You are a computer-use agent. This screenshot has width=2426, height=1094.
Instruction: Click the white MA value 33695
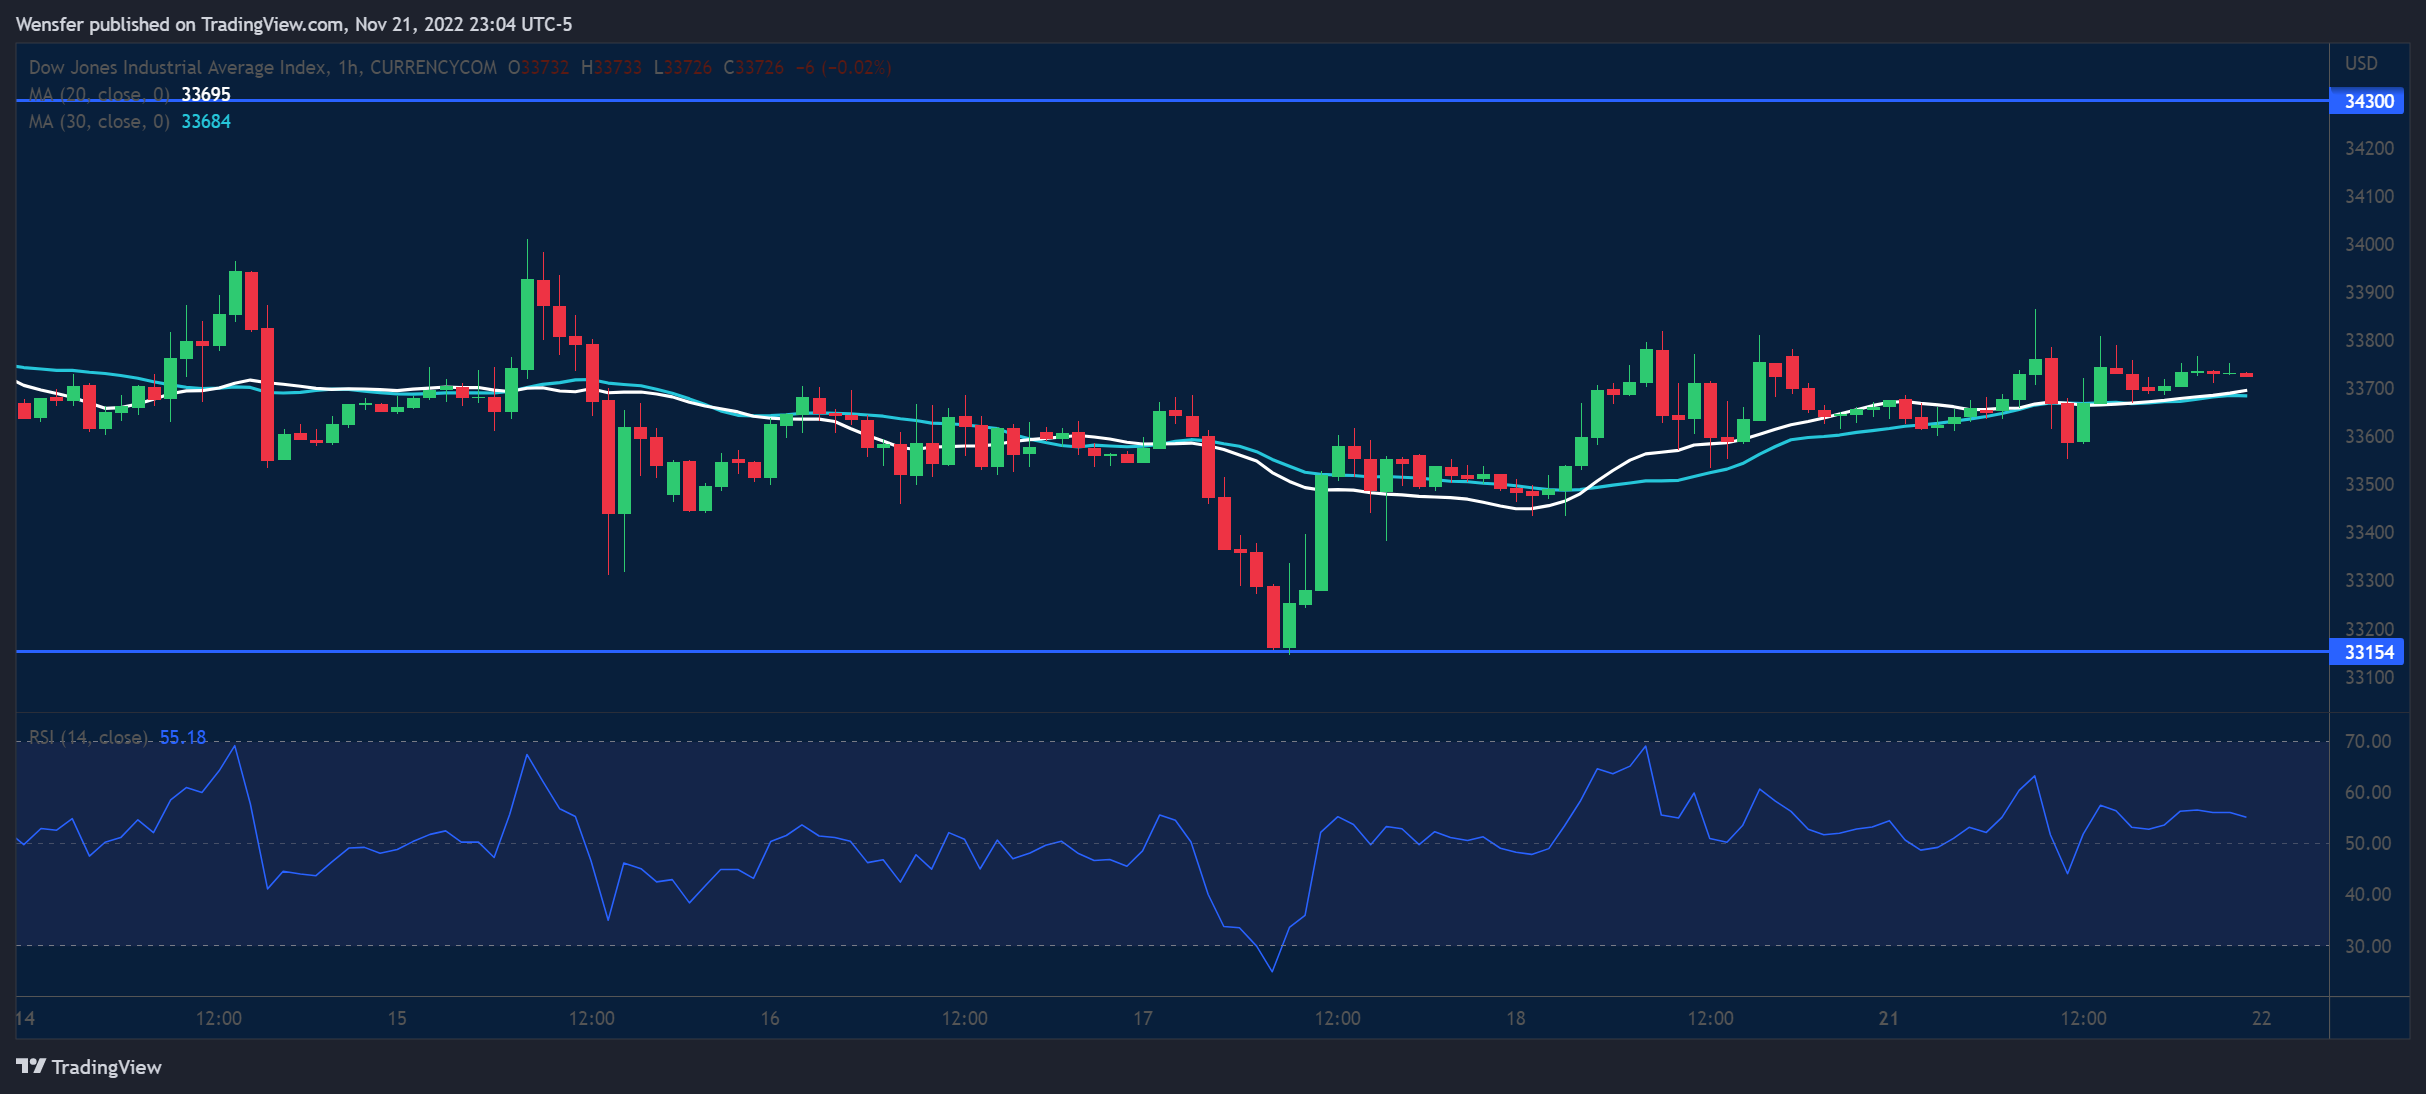(206, 94)
